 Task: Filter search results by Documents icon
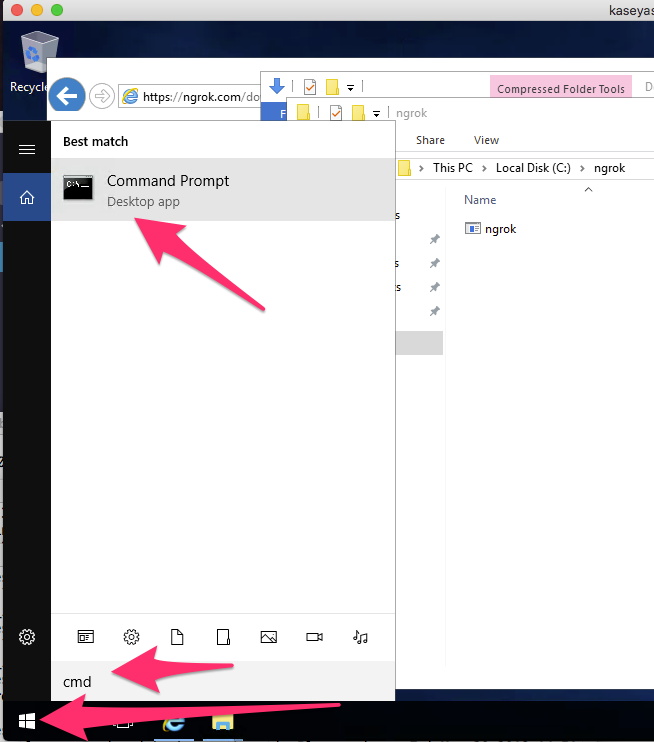[177, 637]
